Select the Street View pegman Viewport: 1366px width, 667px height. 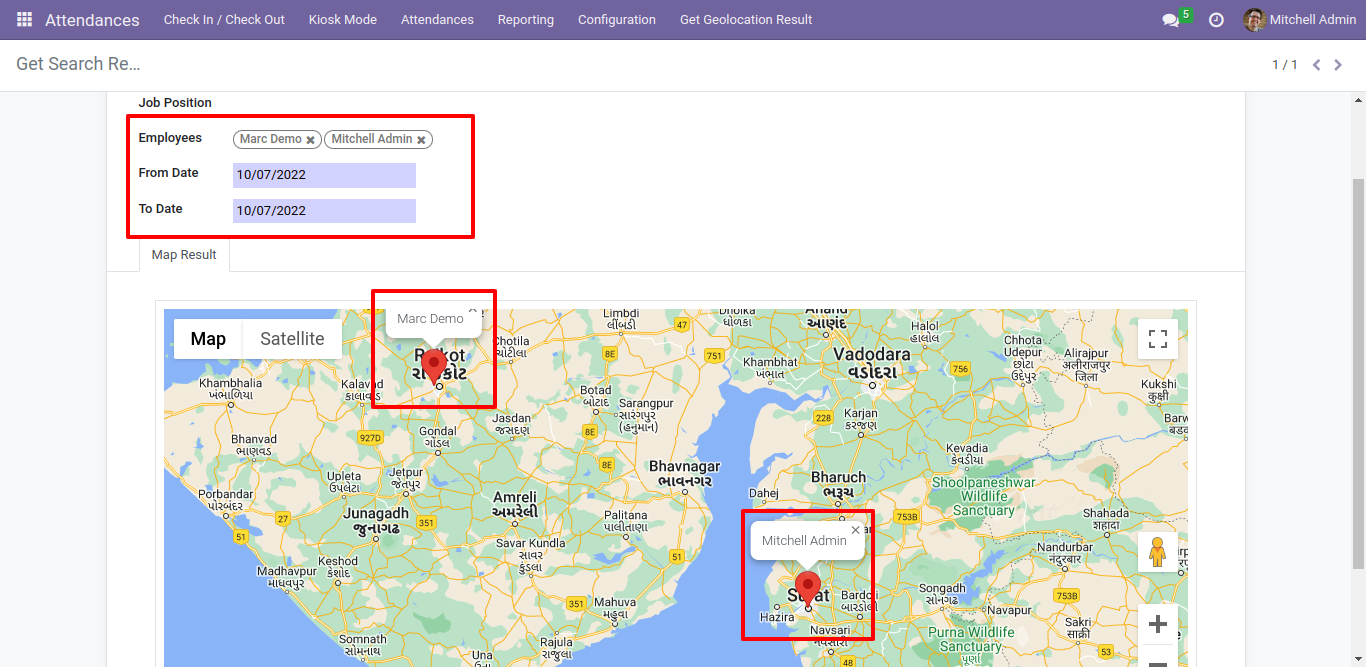coord(1158,552)
